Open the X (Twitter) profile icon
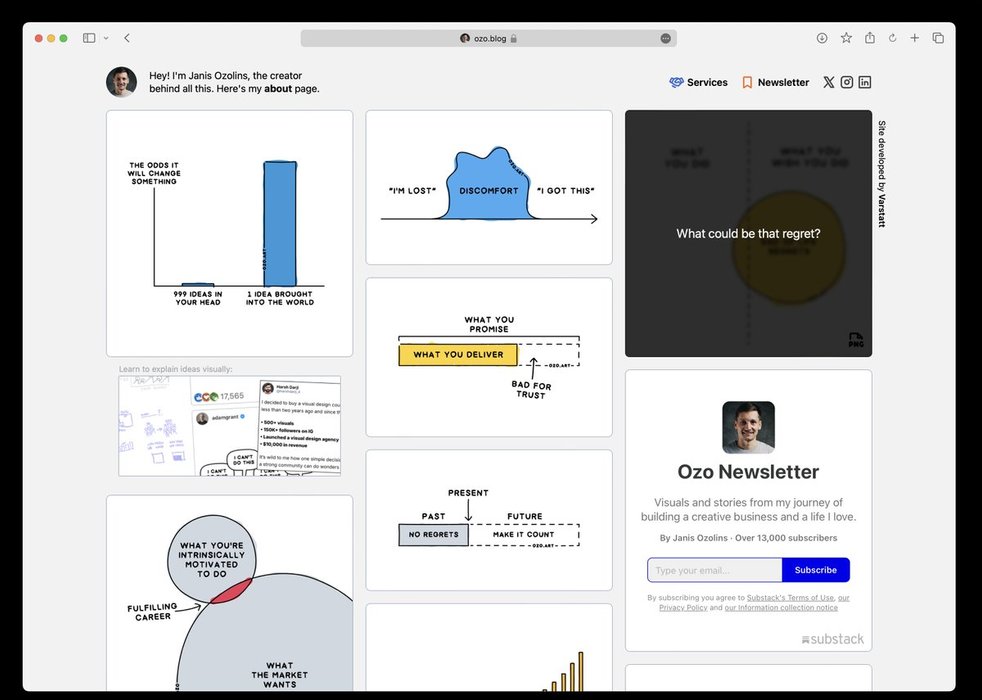Viewport: 982px width, 700px height. (829, 82)
